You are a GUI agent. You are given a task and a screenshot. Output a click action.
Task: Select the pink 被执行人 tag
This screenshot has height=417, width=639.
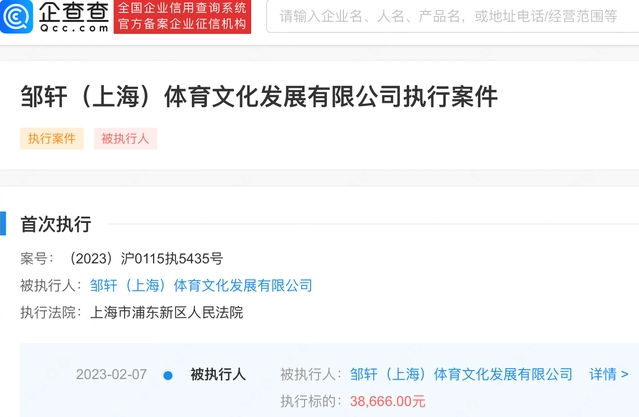[x=126, y=139]
